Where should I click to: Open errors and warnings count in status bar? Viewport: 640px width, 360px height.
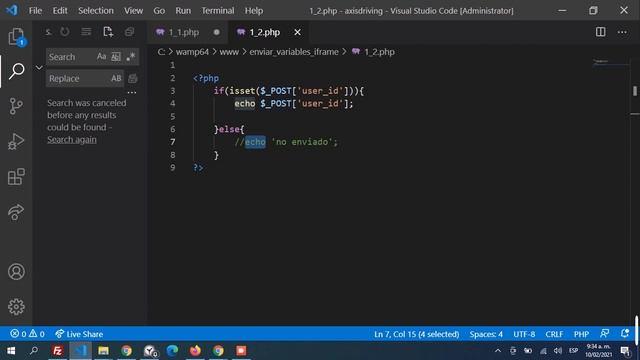27,334
